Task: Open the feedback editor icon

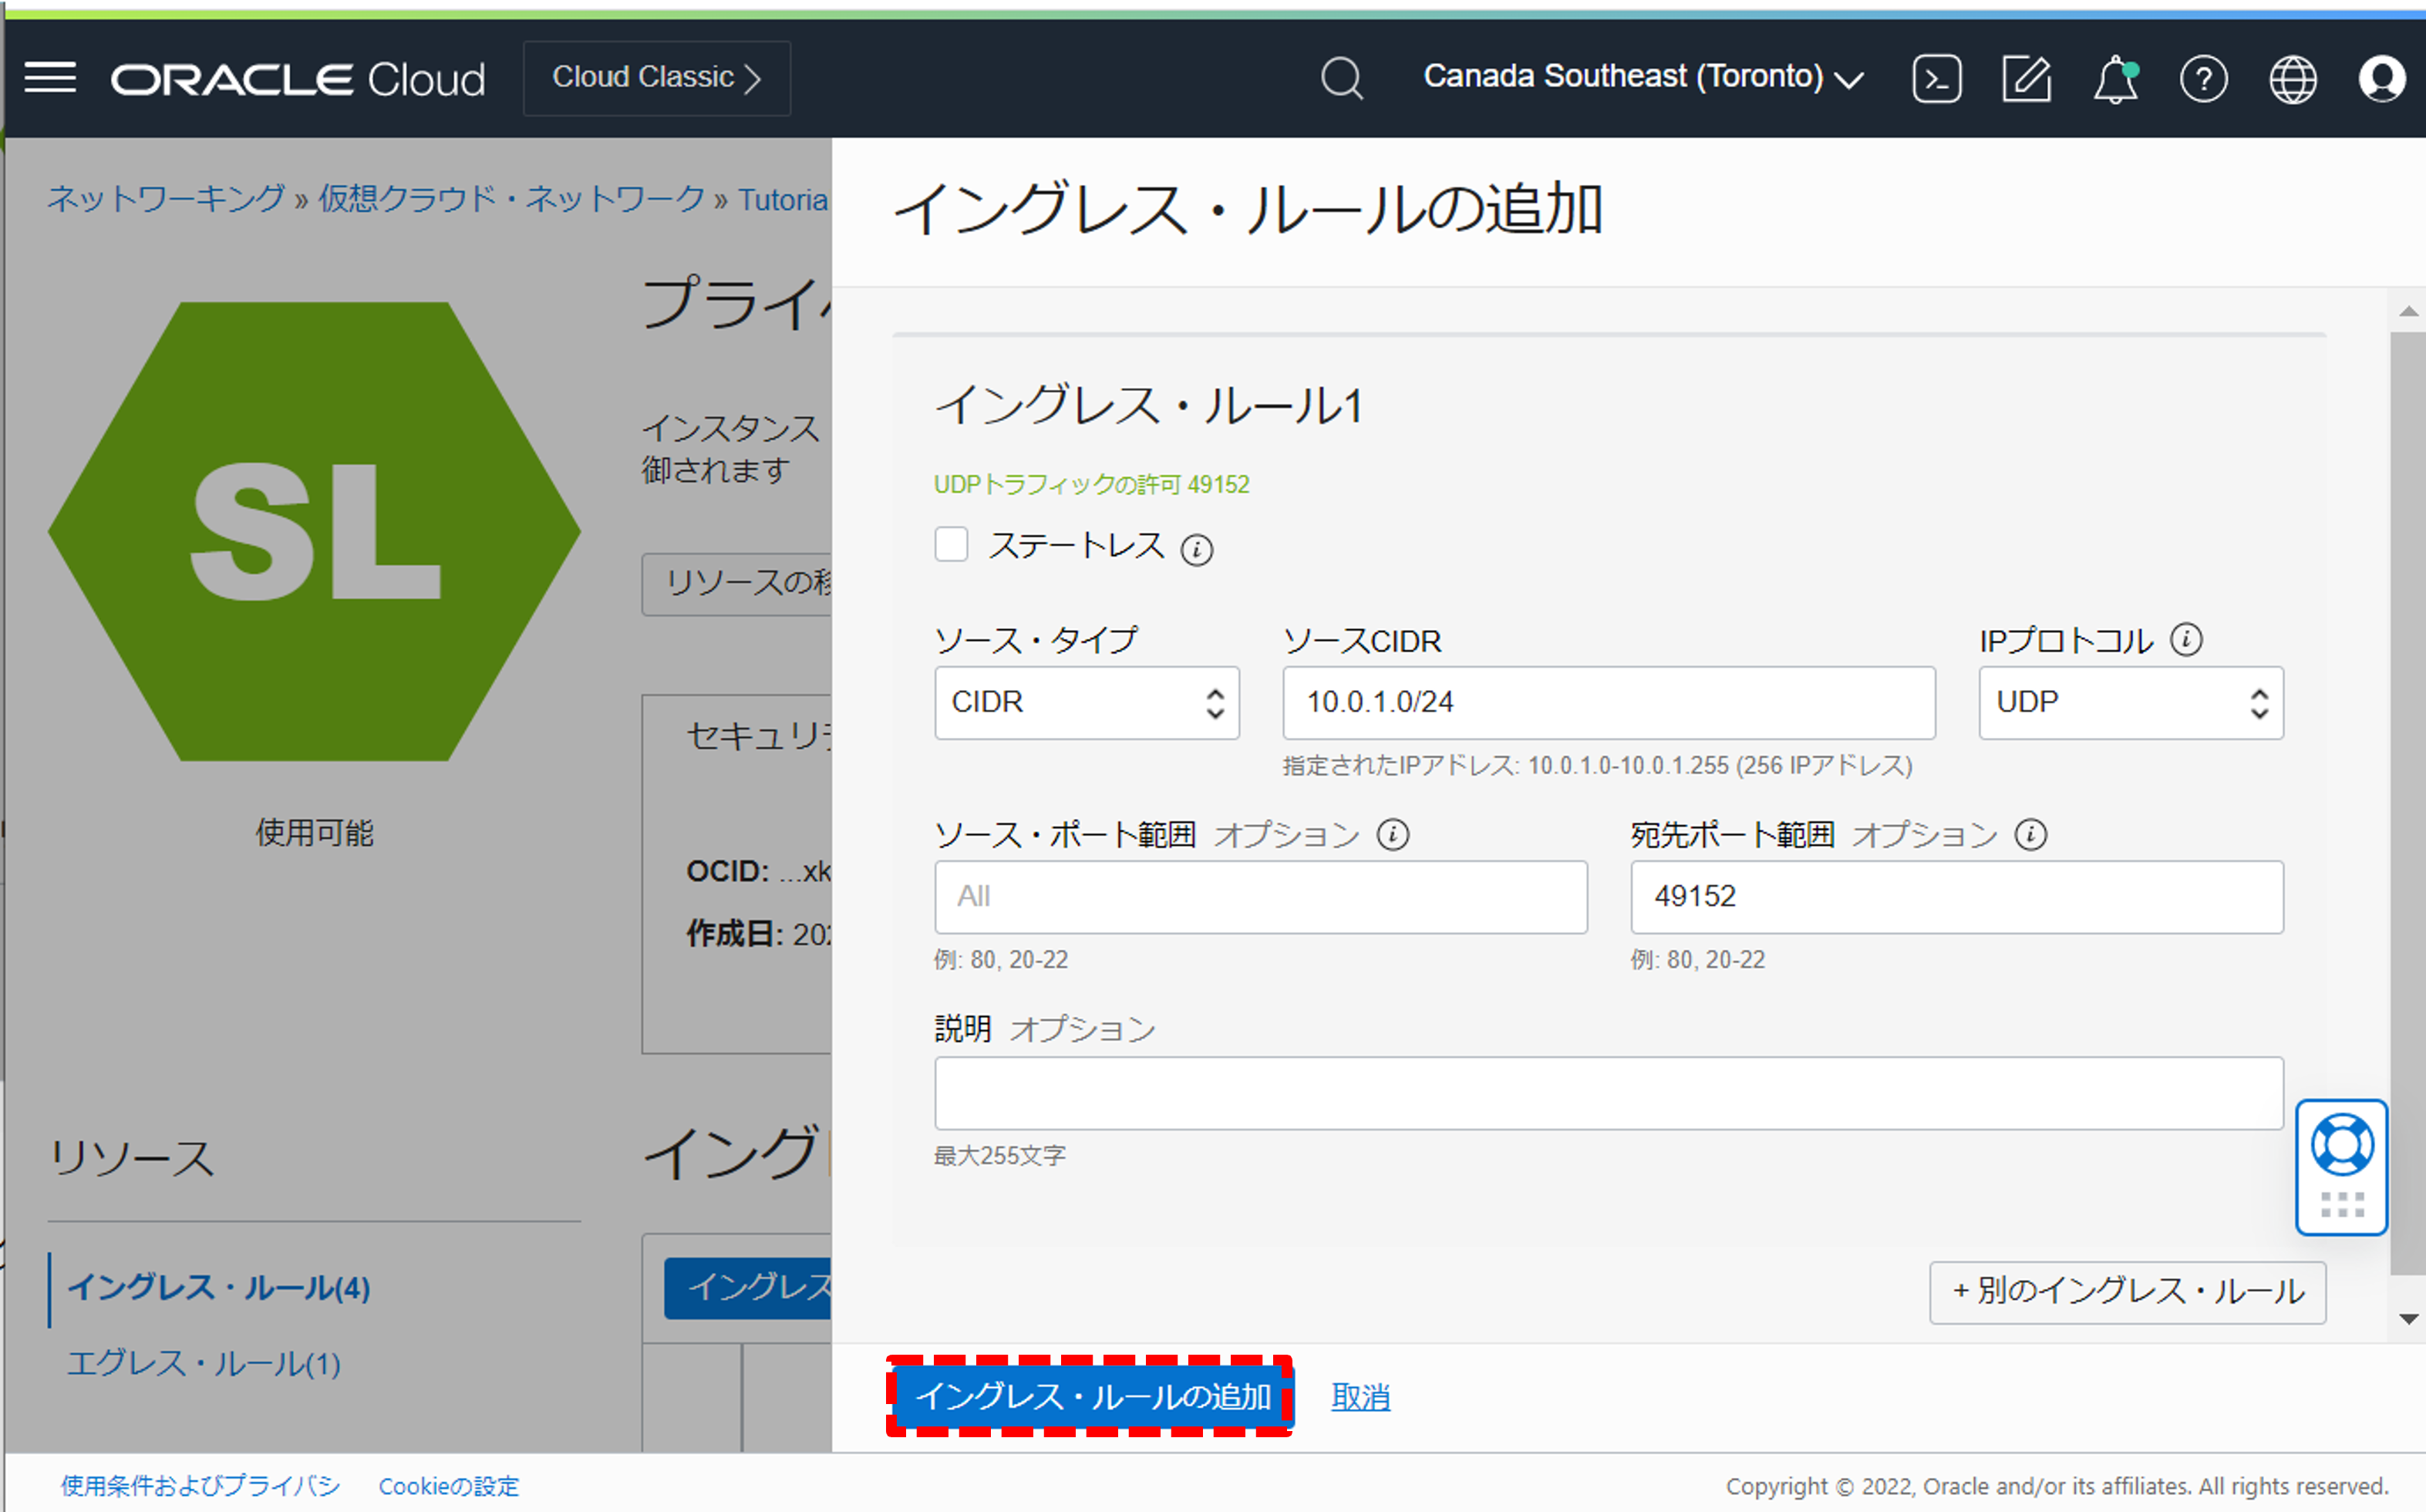Action: (2026, 78)
